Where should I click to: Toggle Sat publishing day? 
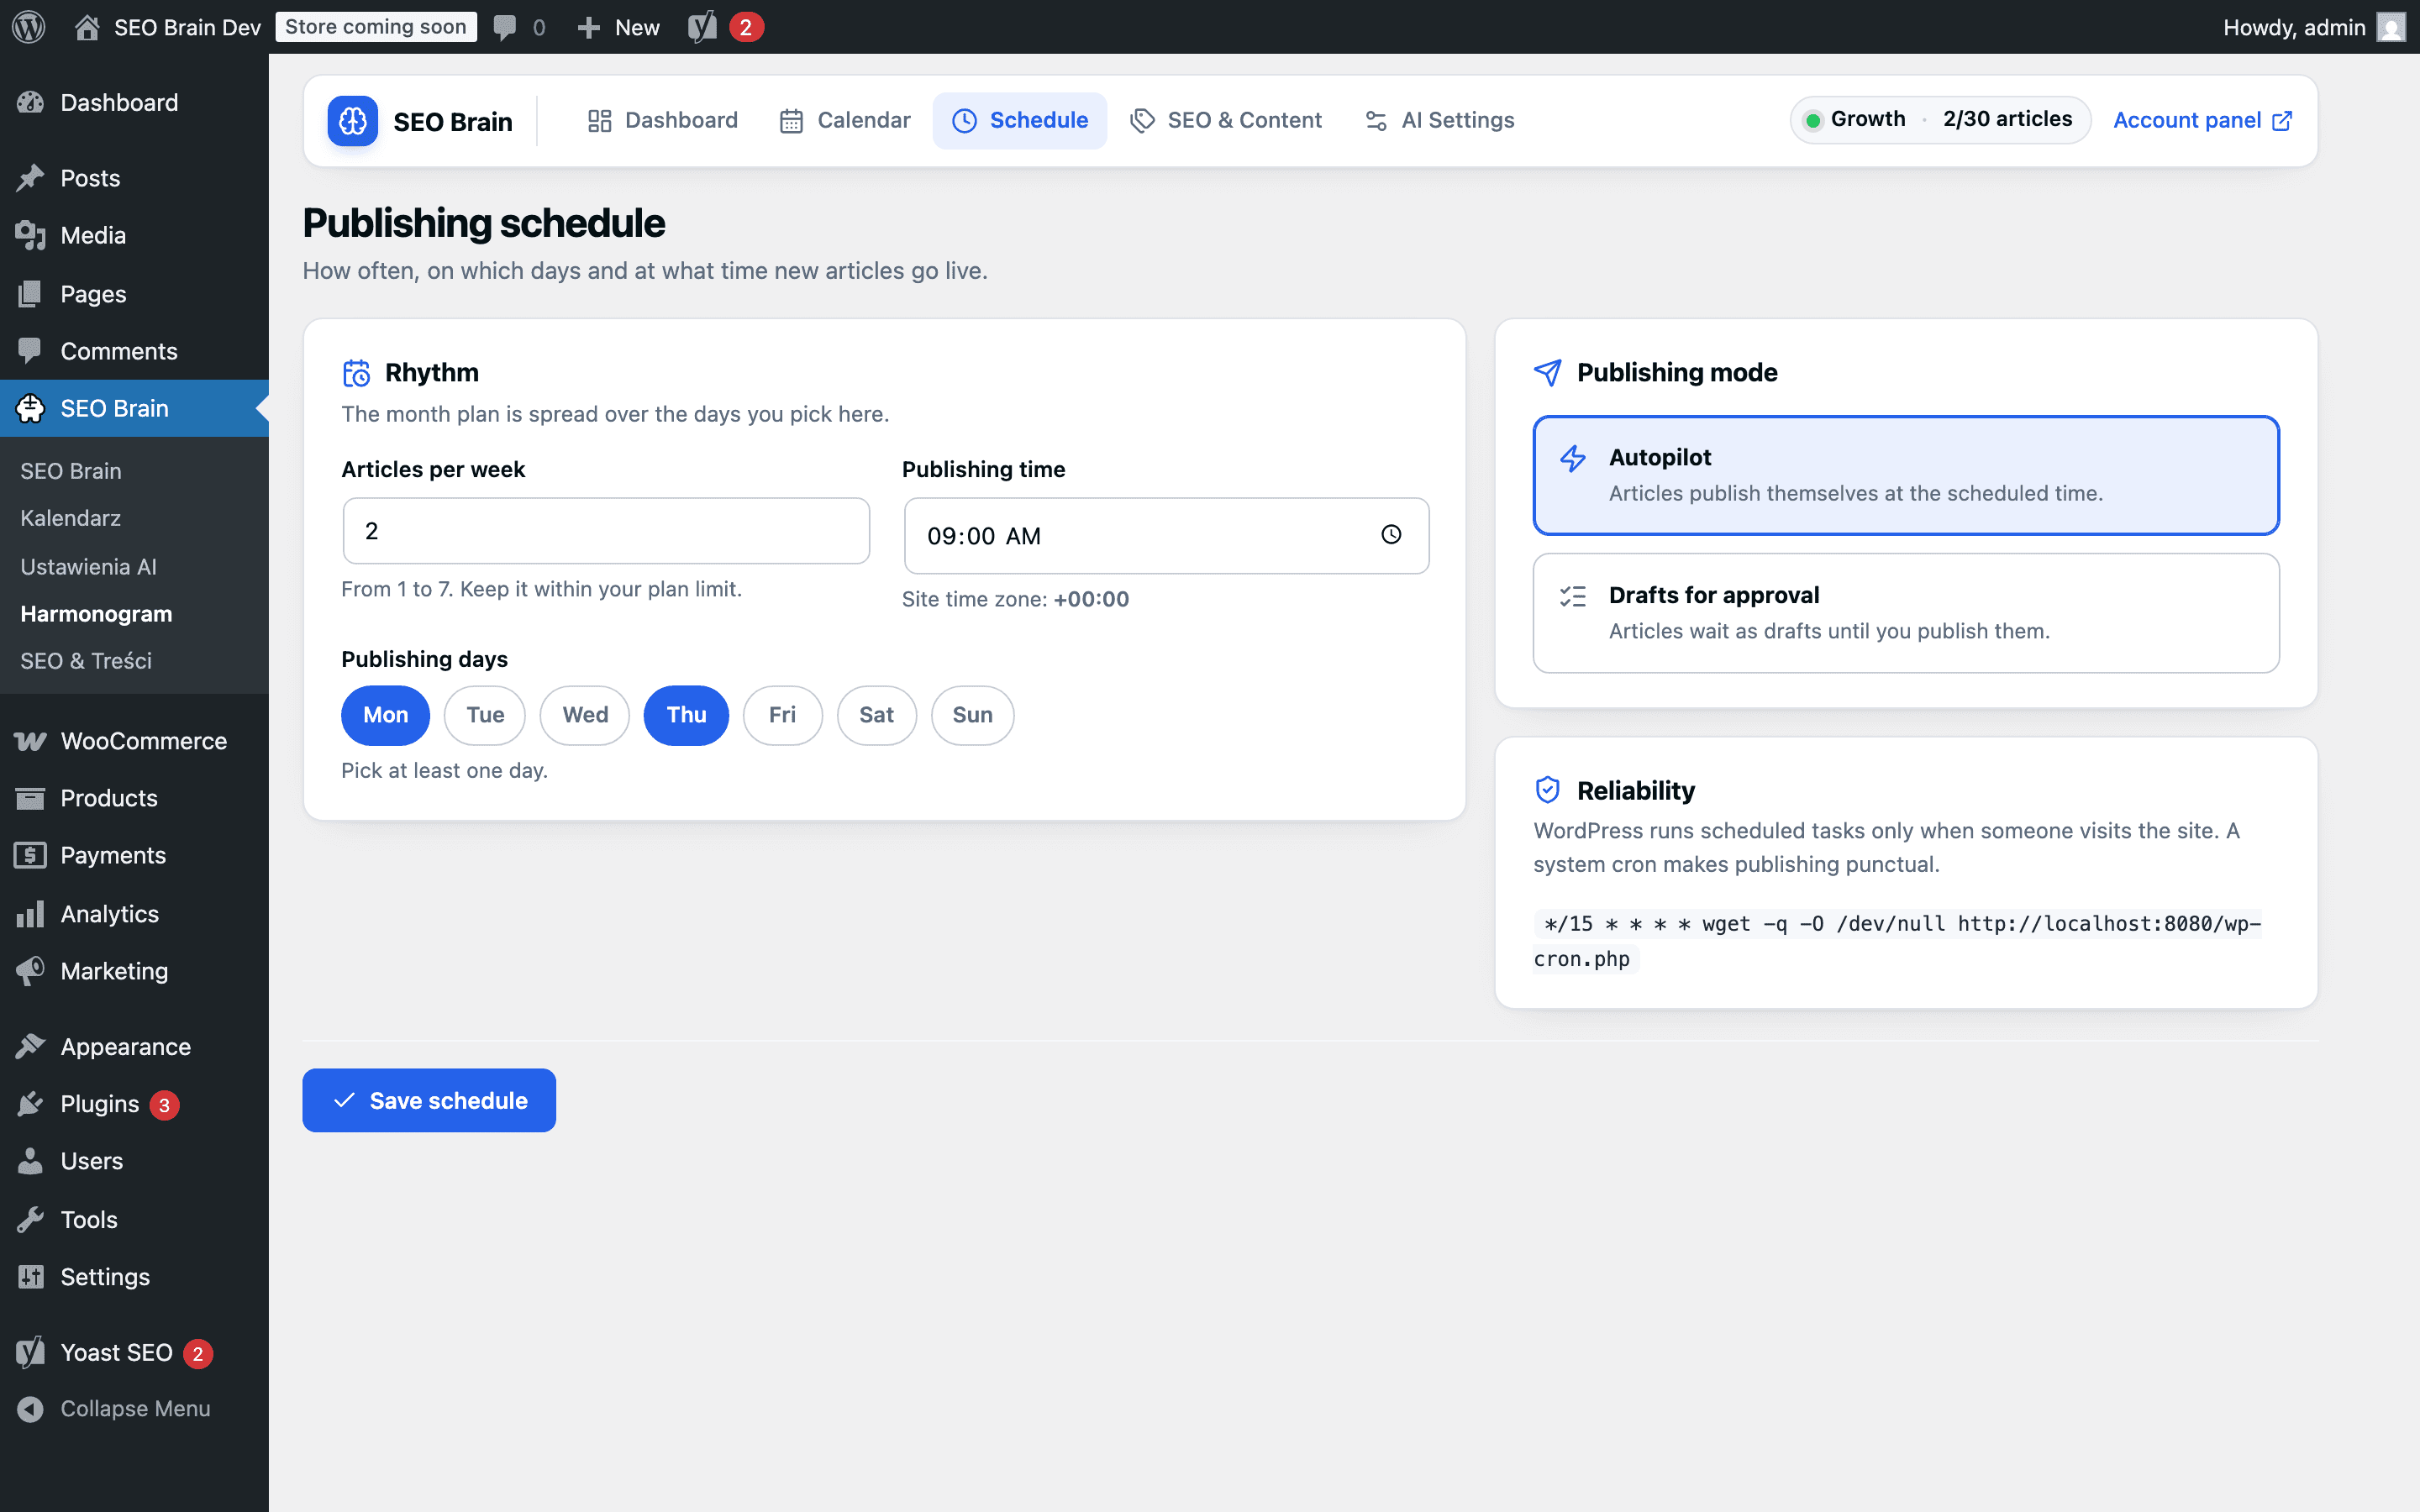click(876, 715)
